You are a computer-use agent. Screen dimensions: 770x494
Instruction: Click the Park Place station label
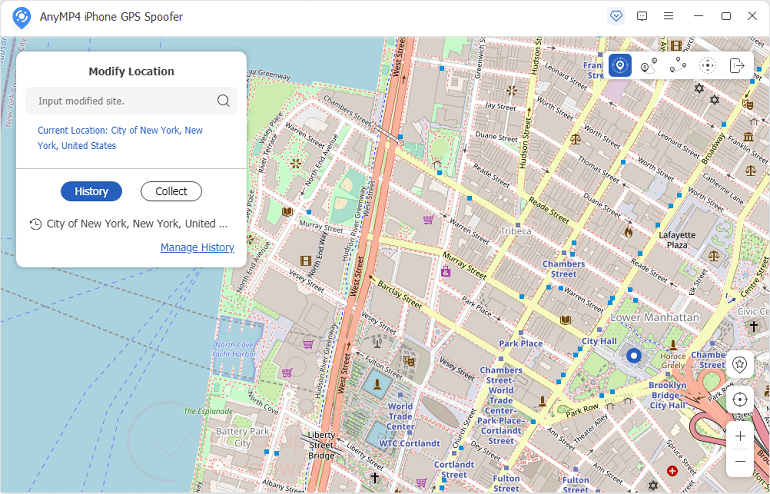pyautogui.click(x=521, y=344)
